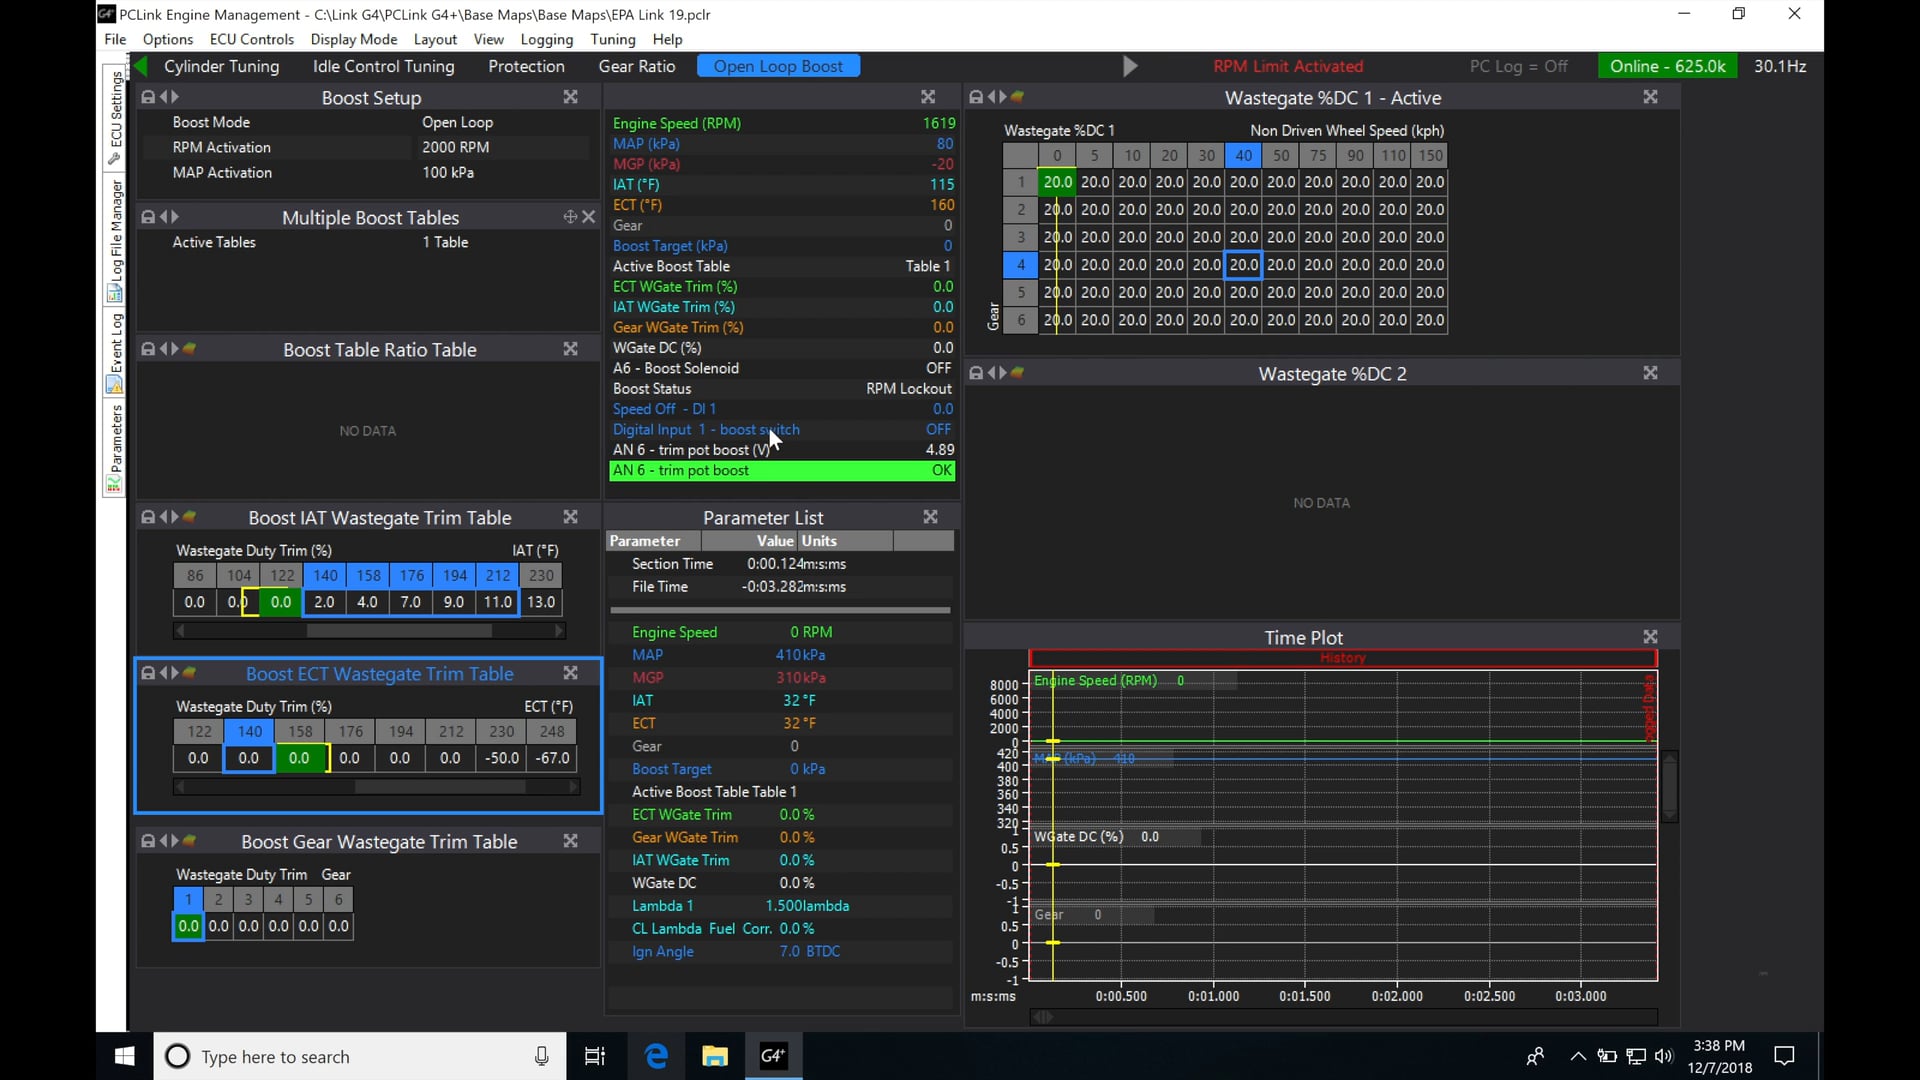
Task: Click the lock icon in Boost Setup header
Action: tap(148, 97)
